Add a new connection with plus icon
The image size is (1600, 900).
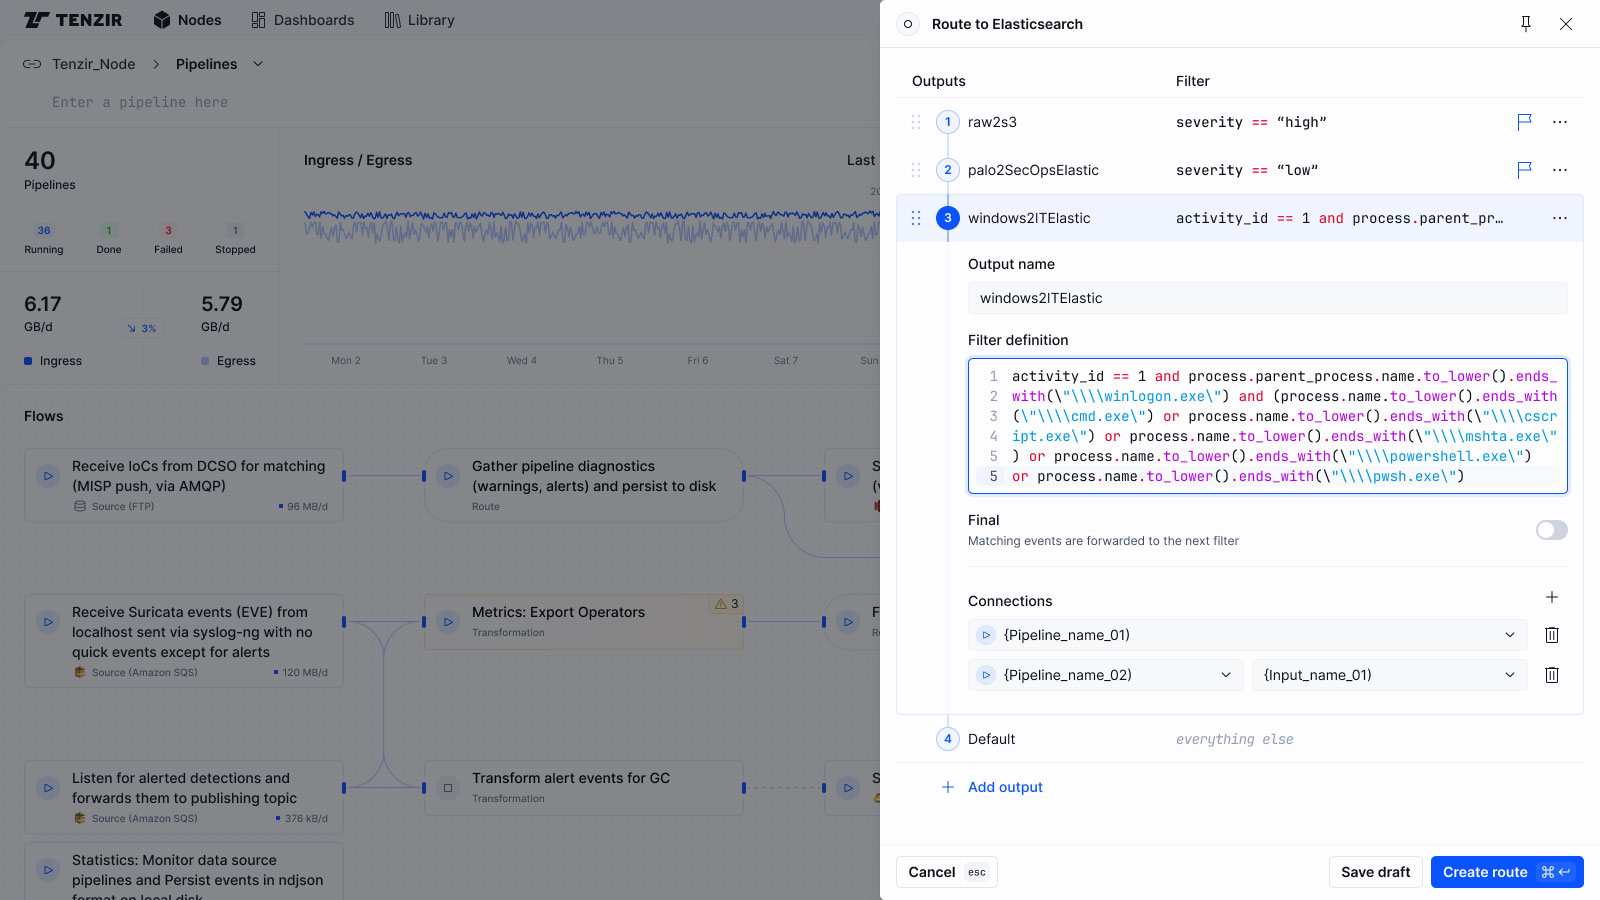click(1551, 598)
